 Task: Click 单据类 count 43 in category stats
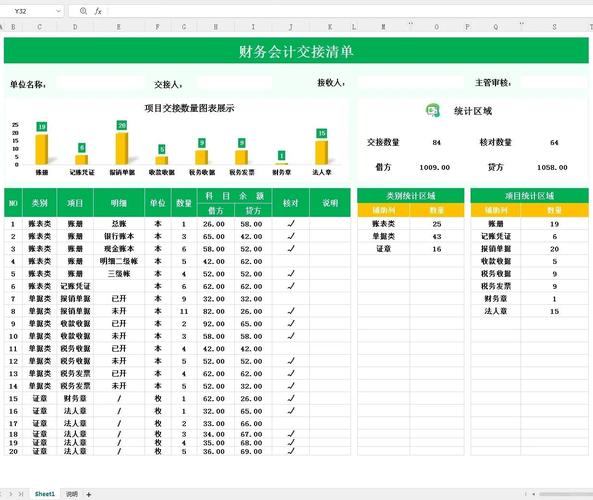437,236
